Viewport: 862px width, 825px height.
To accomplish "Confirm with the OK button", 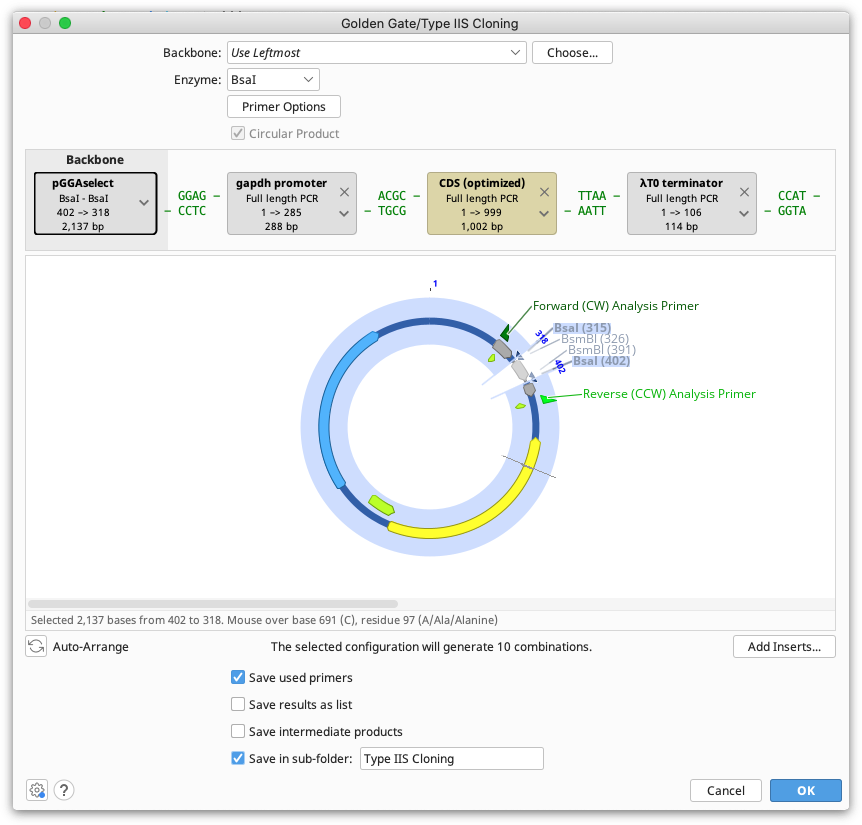I will click(x=806, y=790).
